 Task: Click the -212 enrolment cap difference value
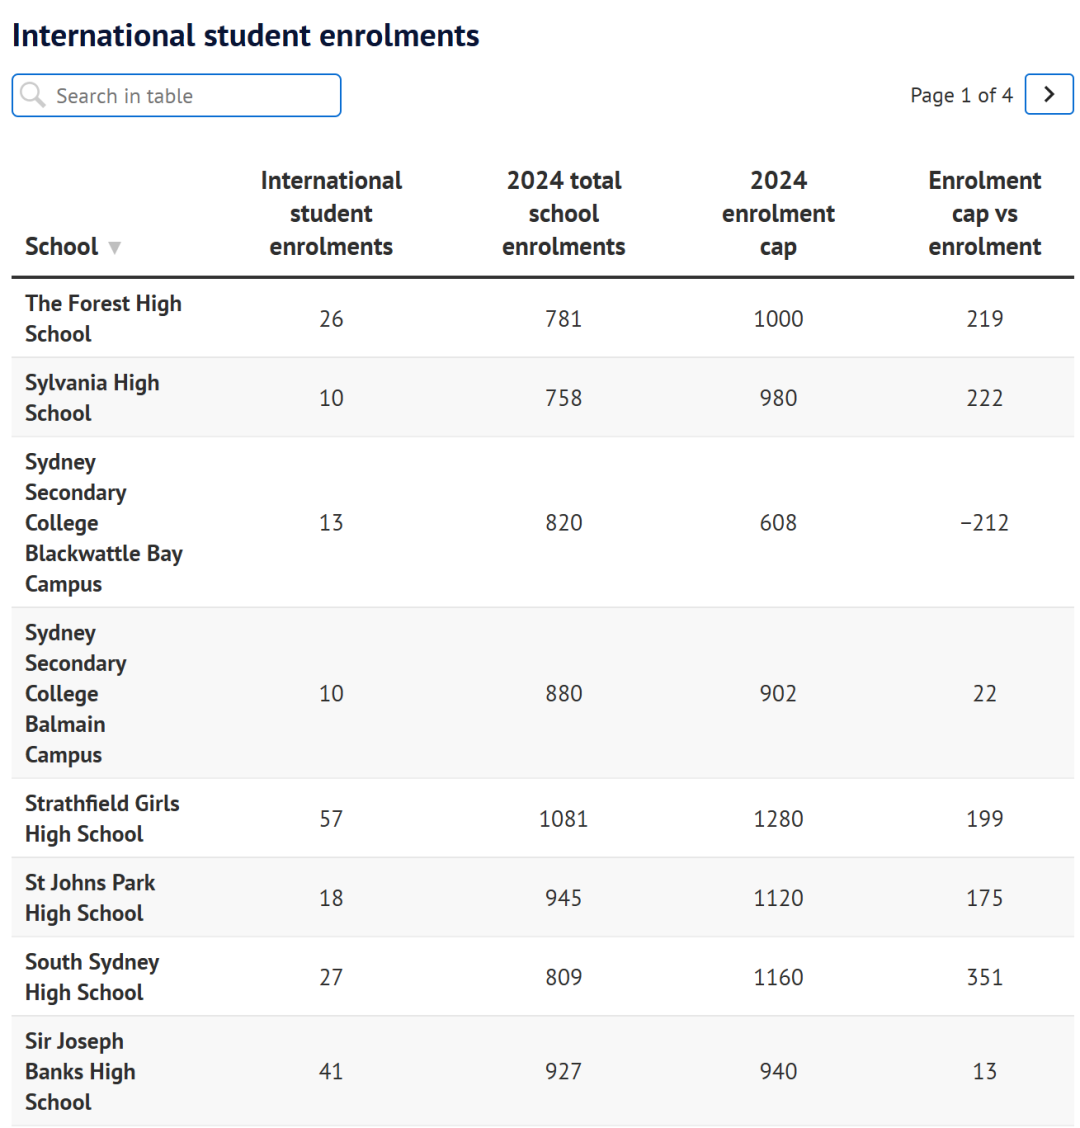984,523
